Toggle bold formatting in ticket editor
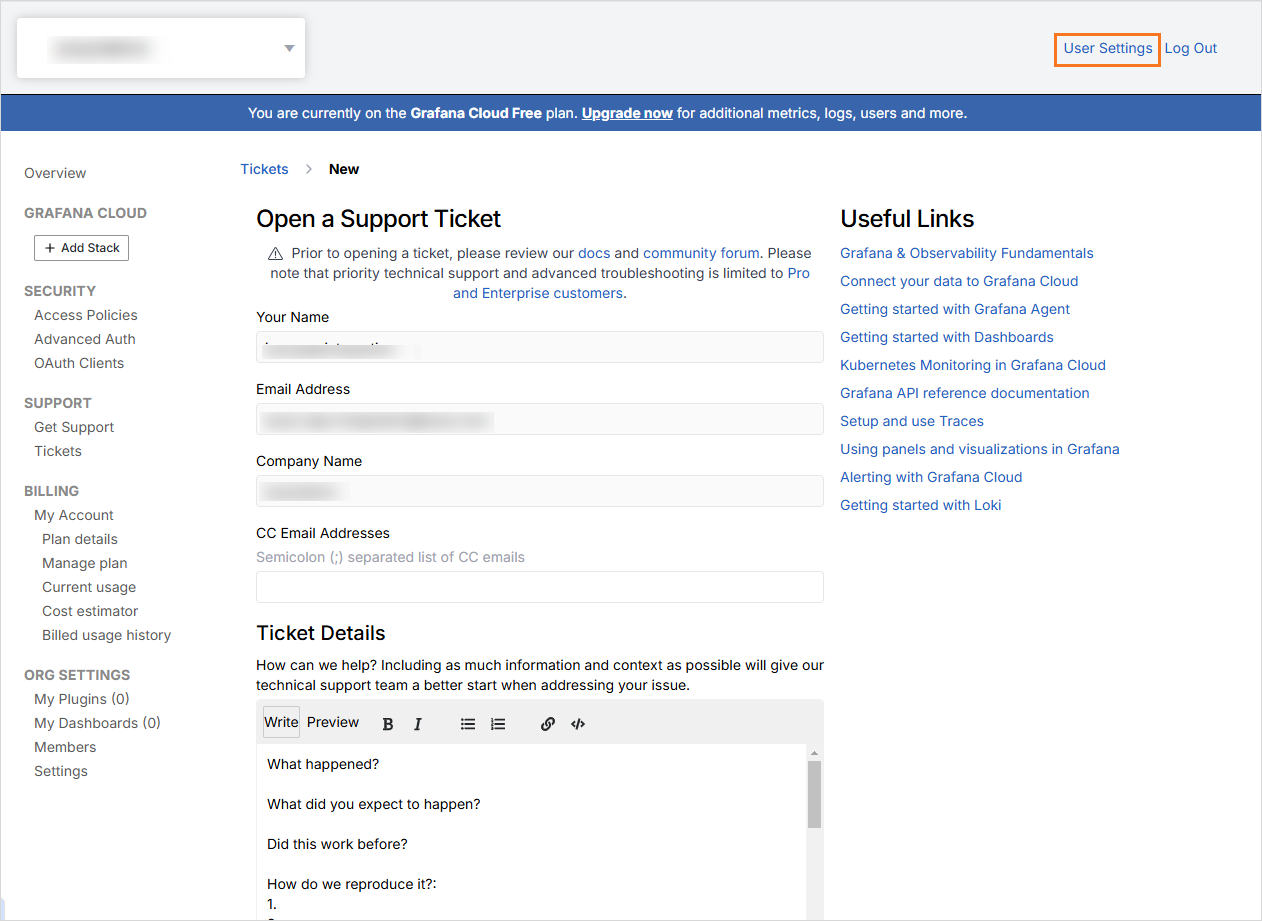Screen dimensions: 1262x921 [388, 724]
